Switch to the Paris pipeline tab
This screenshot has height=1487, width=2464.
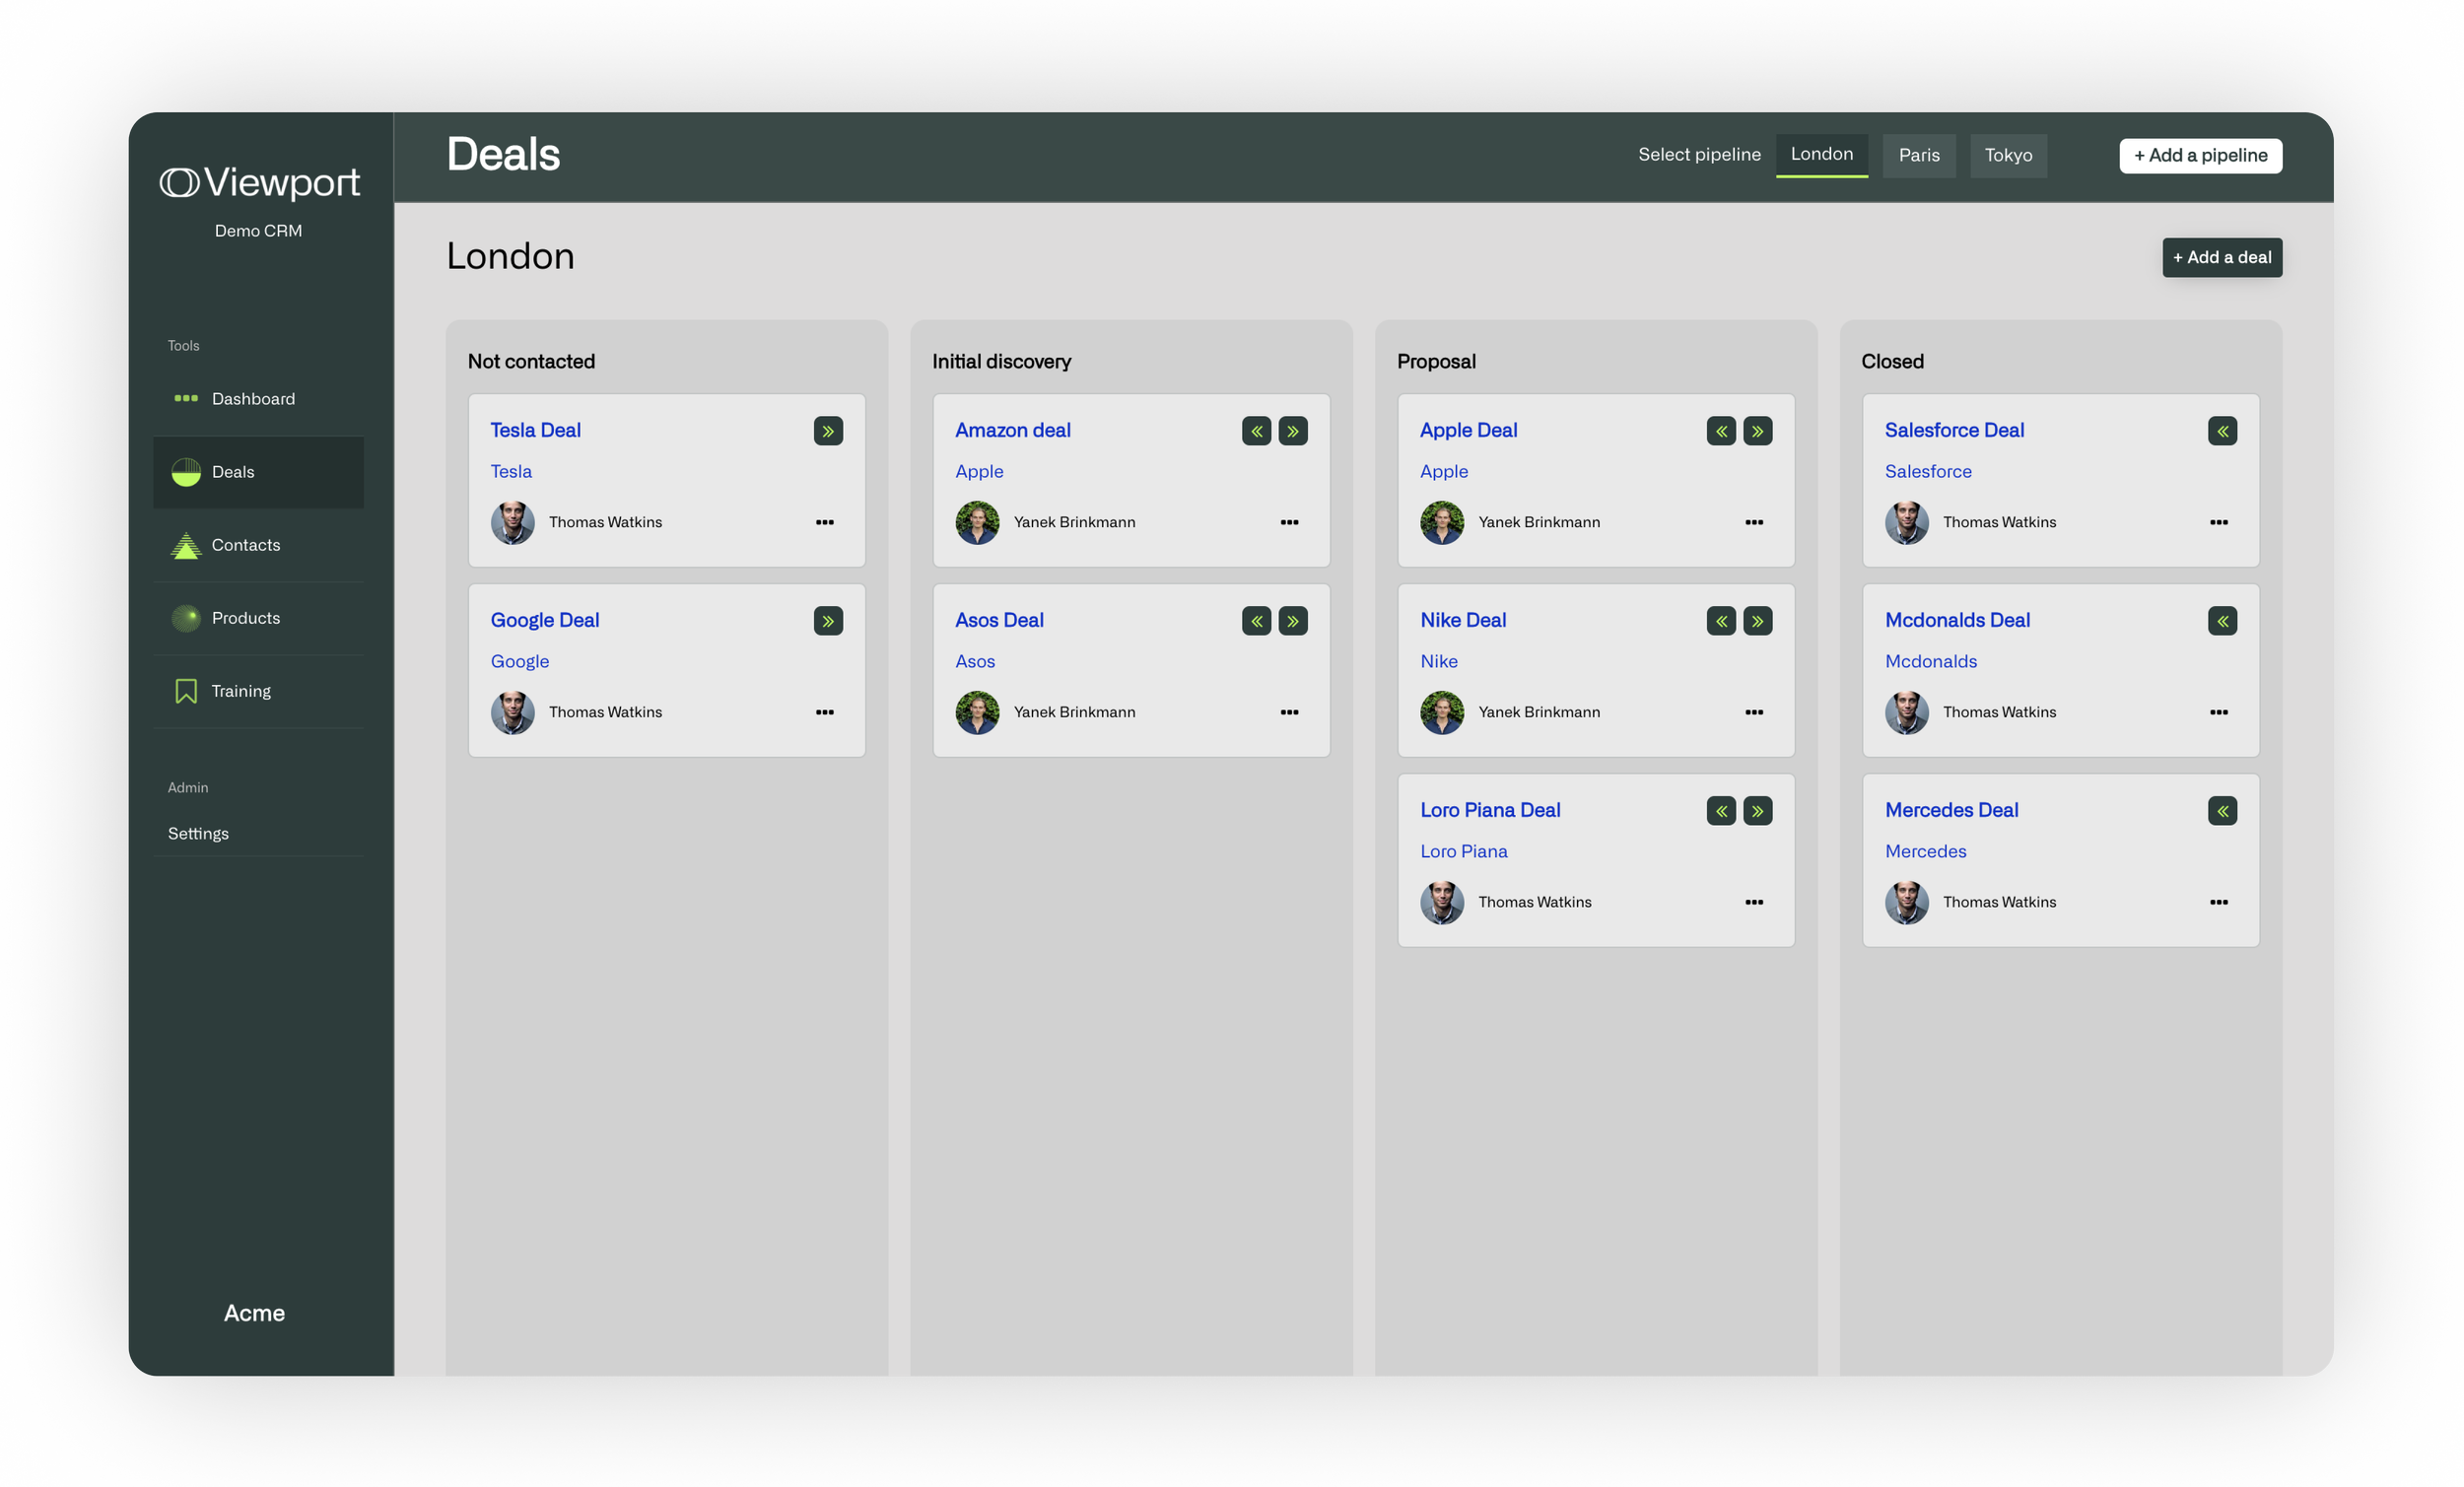tap(1919, 155)
